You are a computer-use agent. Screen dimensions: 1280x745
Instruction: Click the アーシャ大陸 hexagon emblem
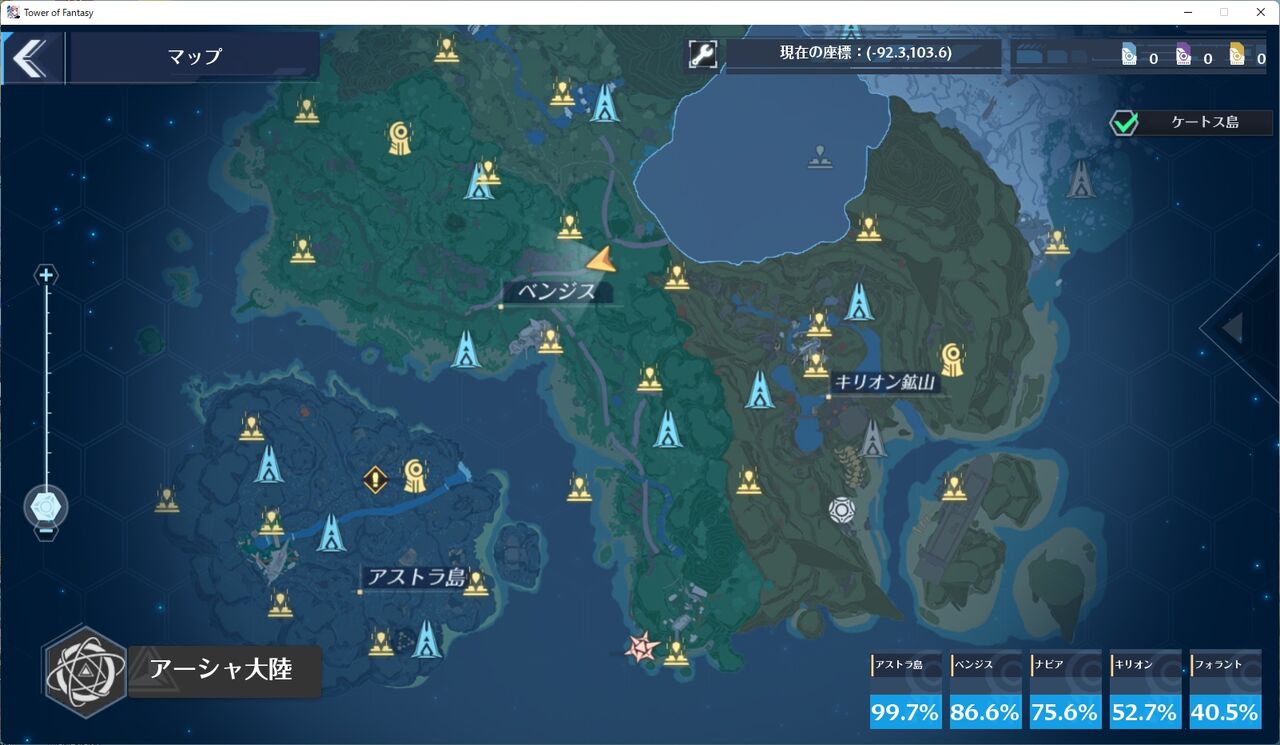pos(85,671)
